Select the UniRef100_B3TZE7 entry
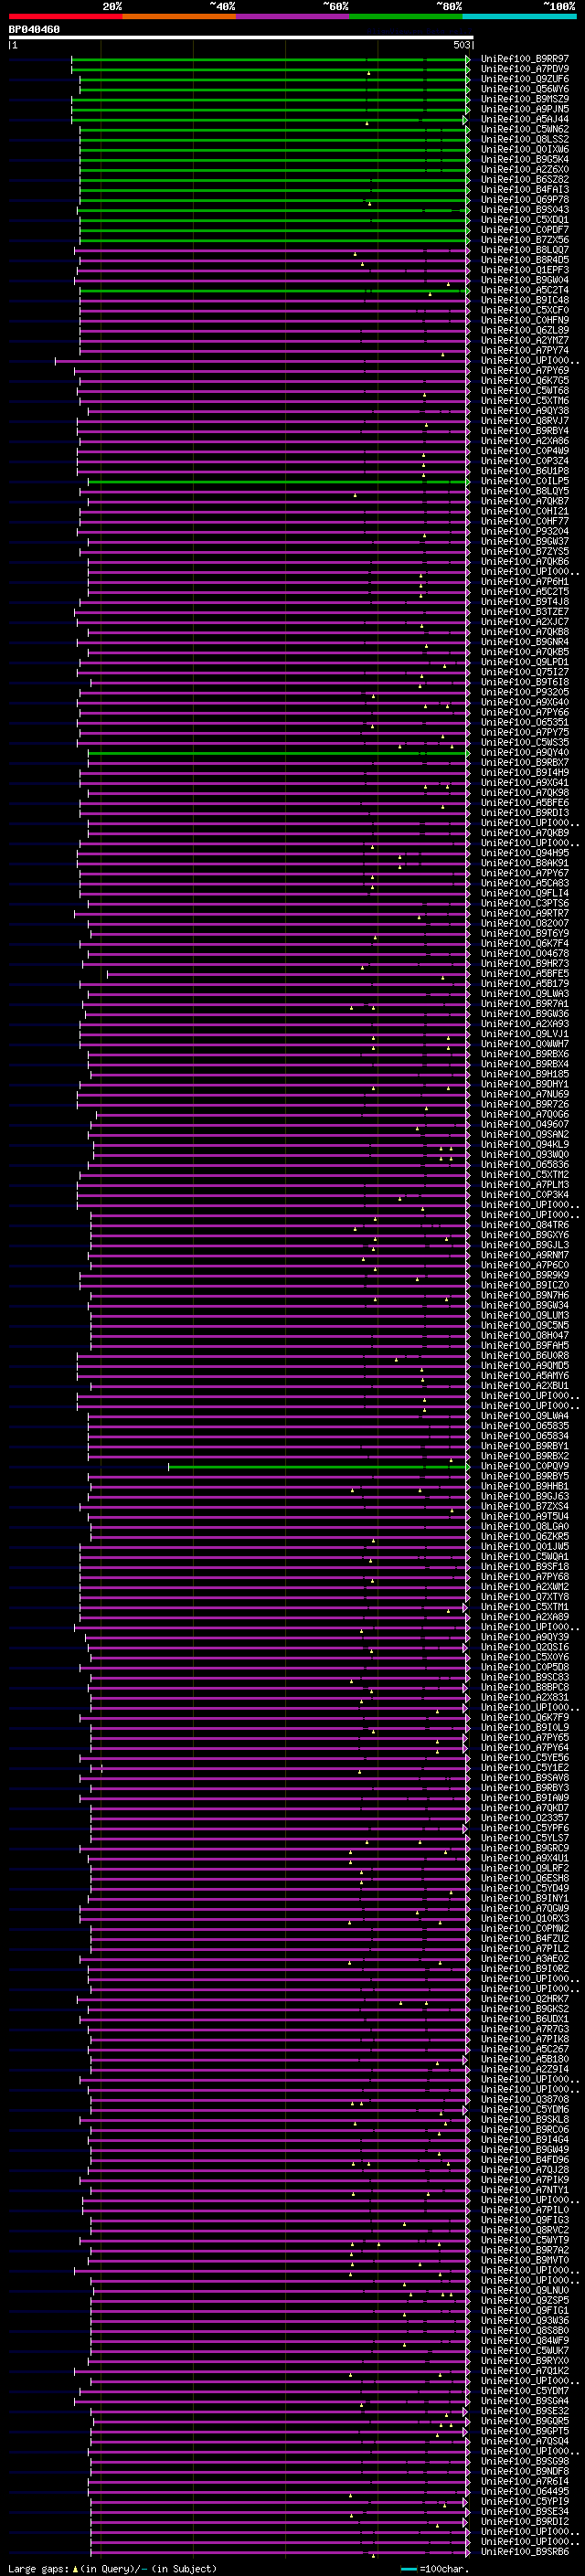The width and height of the screenshot is (585, 2576). (x=525, y=612)
